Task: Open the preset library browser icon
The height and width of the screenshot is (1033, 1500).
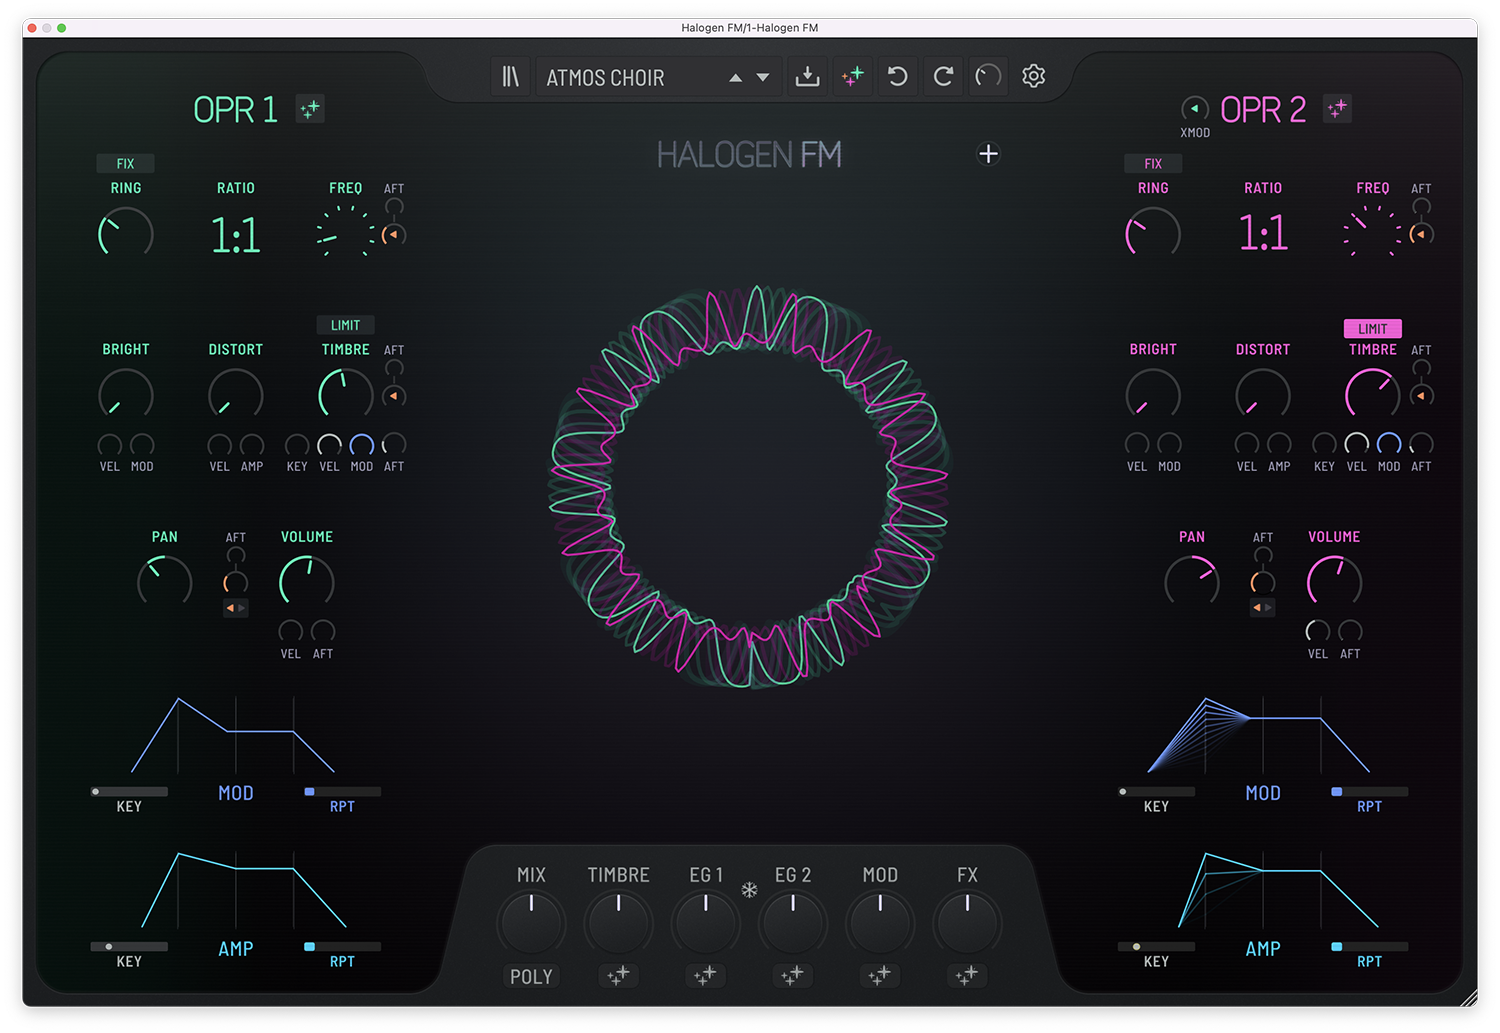Action: tap(510, 77)
